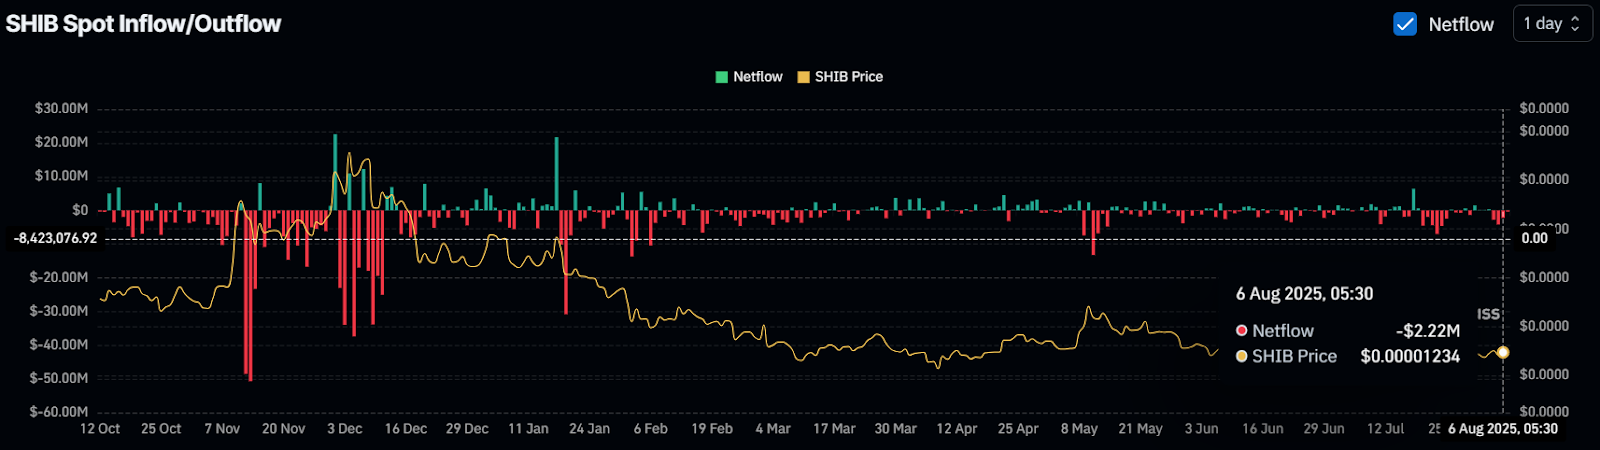This screenshot has width=1600, height=450.
Task: Click the $10.00M y-axis label
Action: pos(61,176)
